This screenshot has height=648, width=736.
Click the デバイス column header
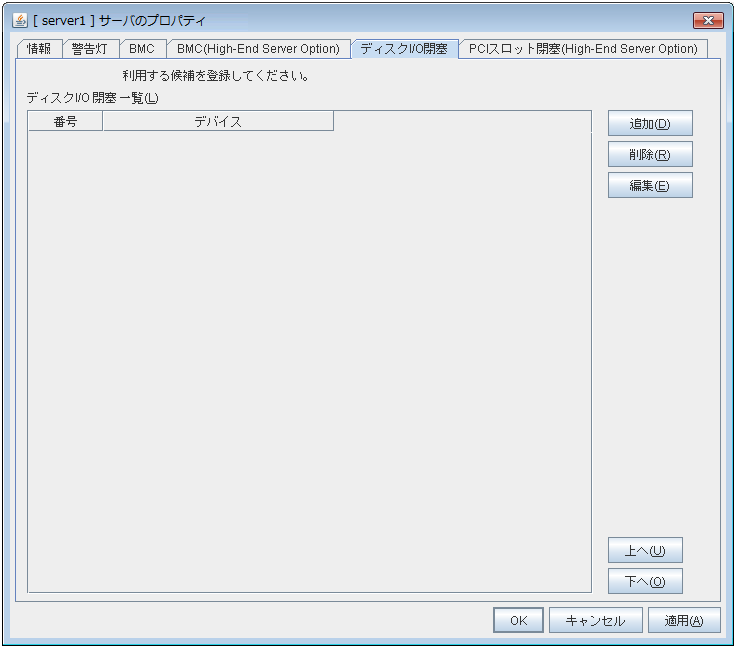218,122
